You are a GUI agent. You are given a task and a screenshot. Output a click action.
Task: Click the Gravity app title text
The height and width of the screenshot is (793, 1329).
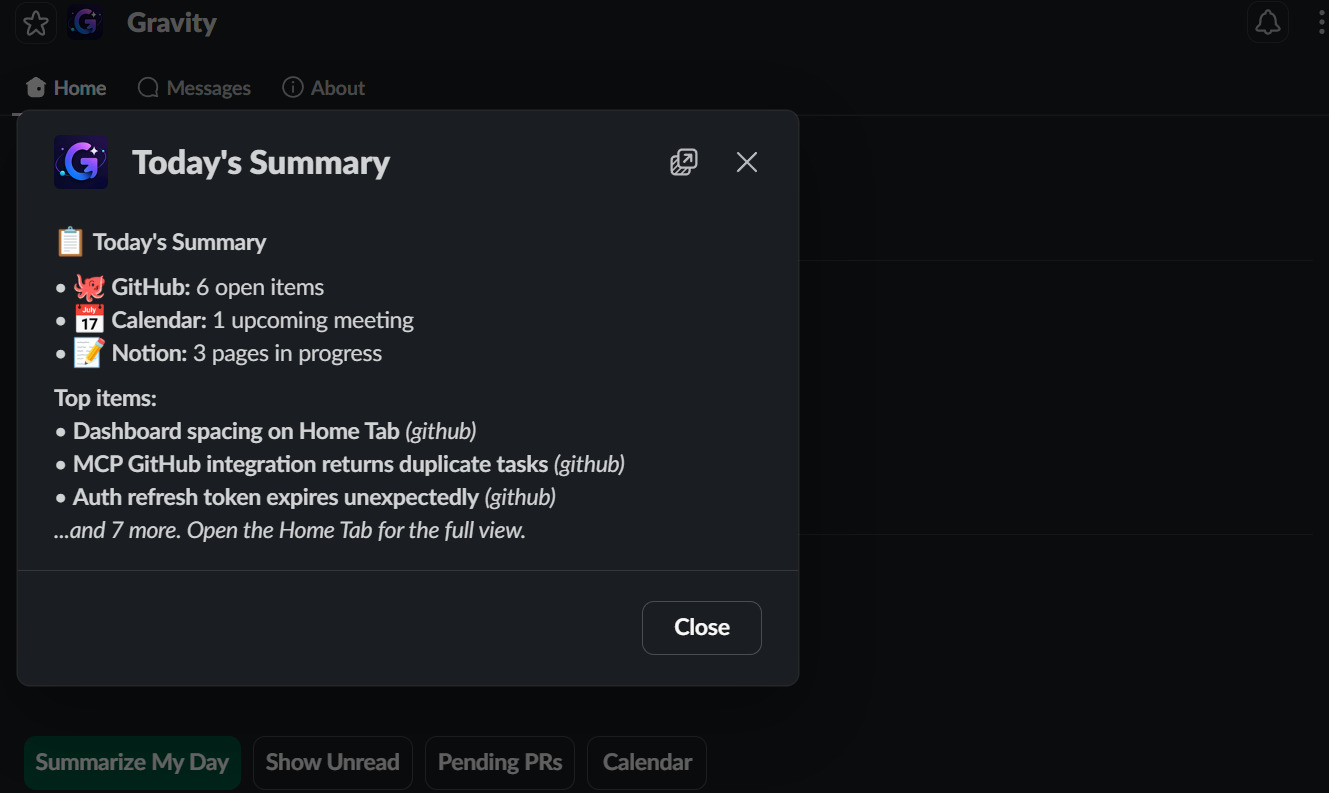pyautogui.click(x=172, y=23)
